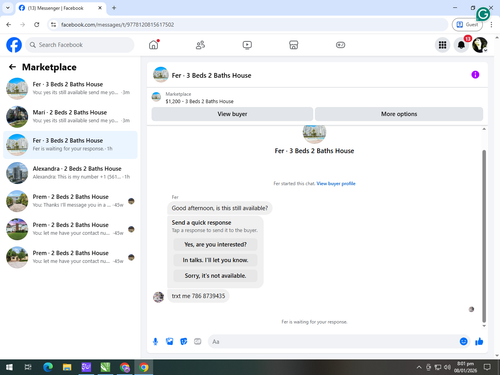Viewport: 500px width, 375px height.
Task: Open the Guest profile button in Chrome
Action: coord(467,24)
